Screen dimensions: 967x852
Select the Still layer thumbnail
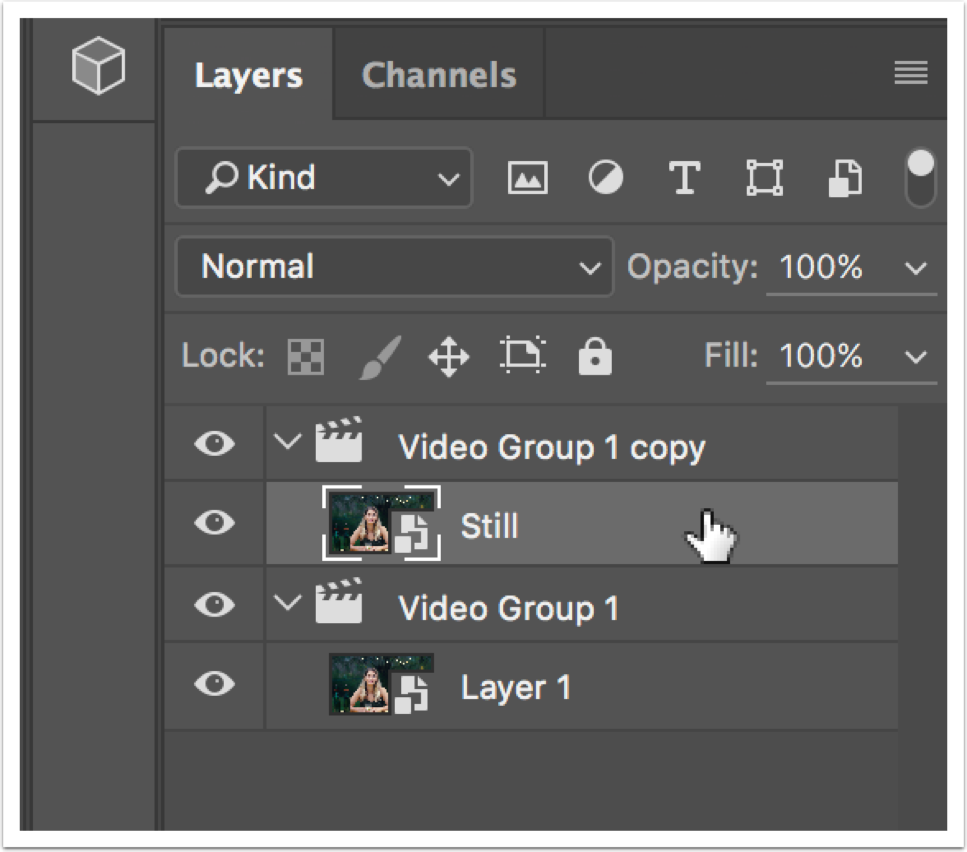[381, 523]
